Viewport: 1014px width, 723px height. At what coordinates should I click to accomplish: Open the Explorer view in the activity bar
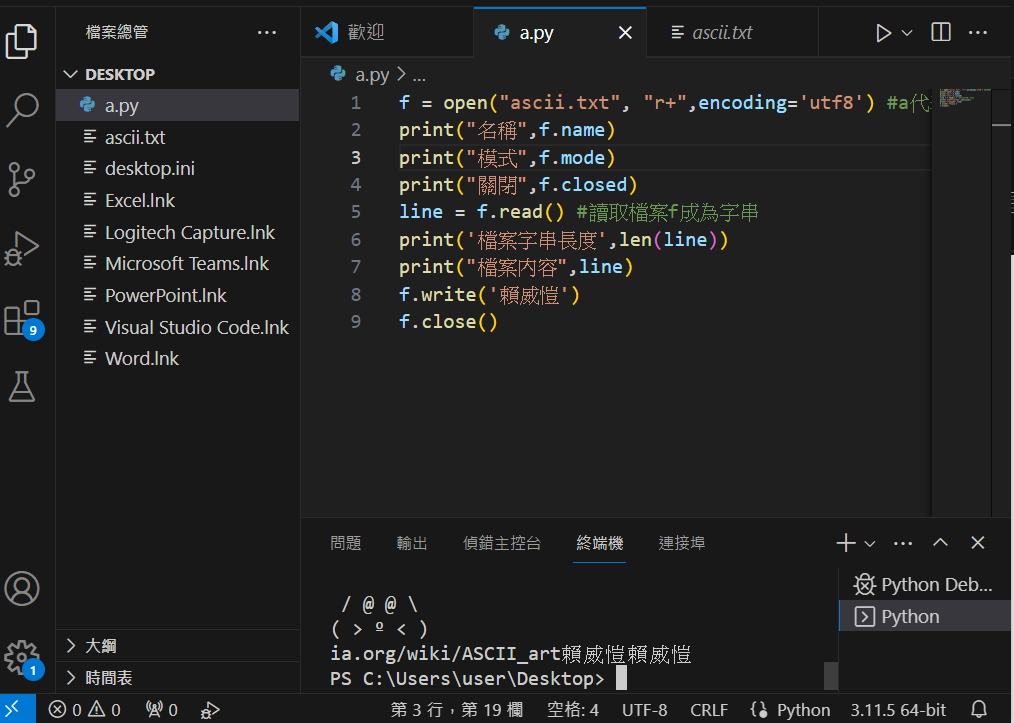click(x=21, y=41)
